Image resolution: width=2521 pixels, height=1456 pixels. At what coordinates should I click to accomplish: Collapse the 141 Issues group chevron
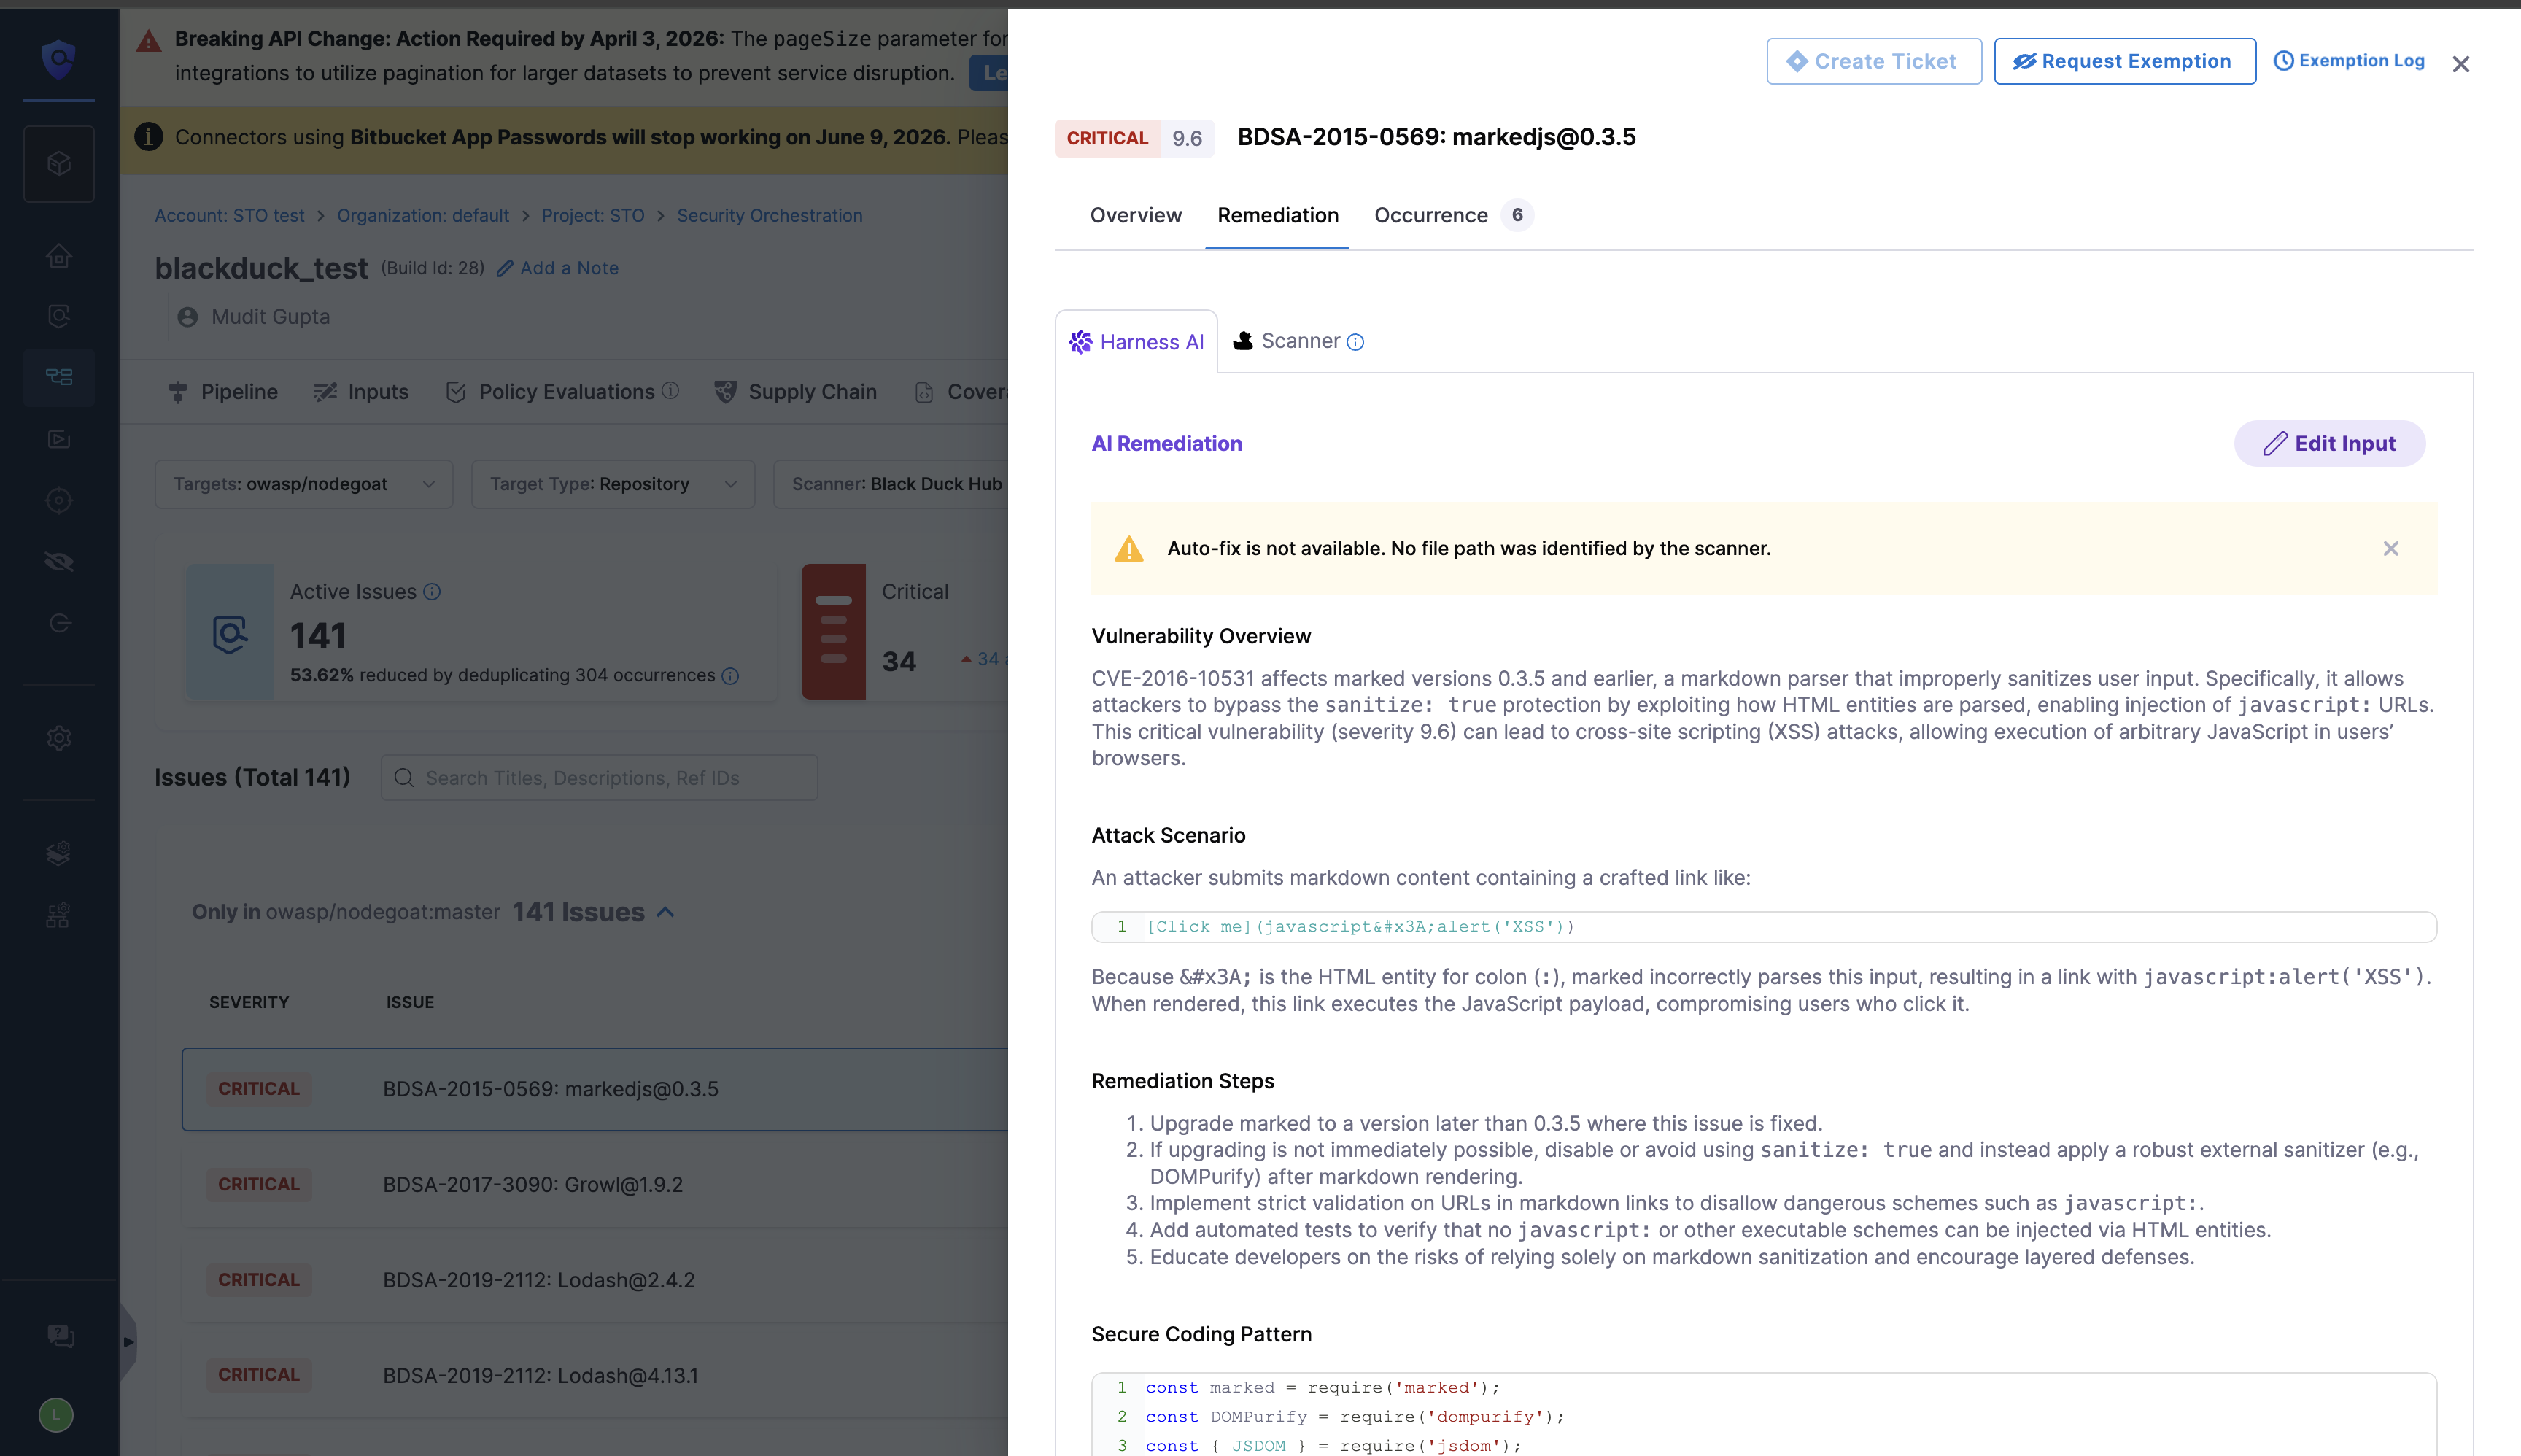(666, 912)
